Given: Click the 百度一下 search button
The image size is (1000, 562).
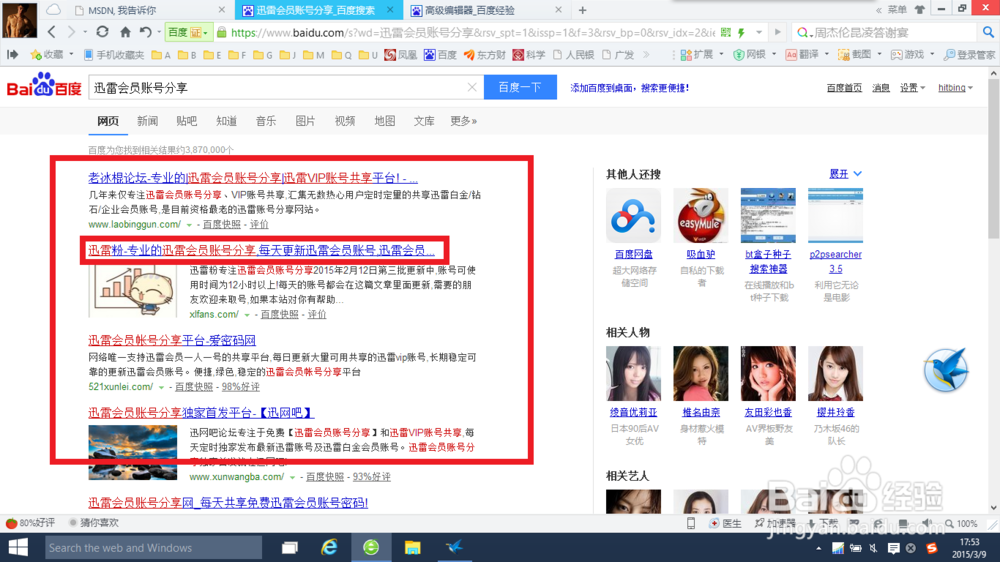Looking at the screenshot, I should (520, 87).
